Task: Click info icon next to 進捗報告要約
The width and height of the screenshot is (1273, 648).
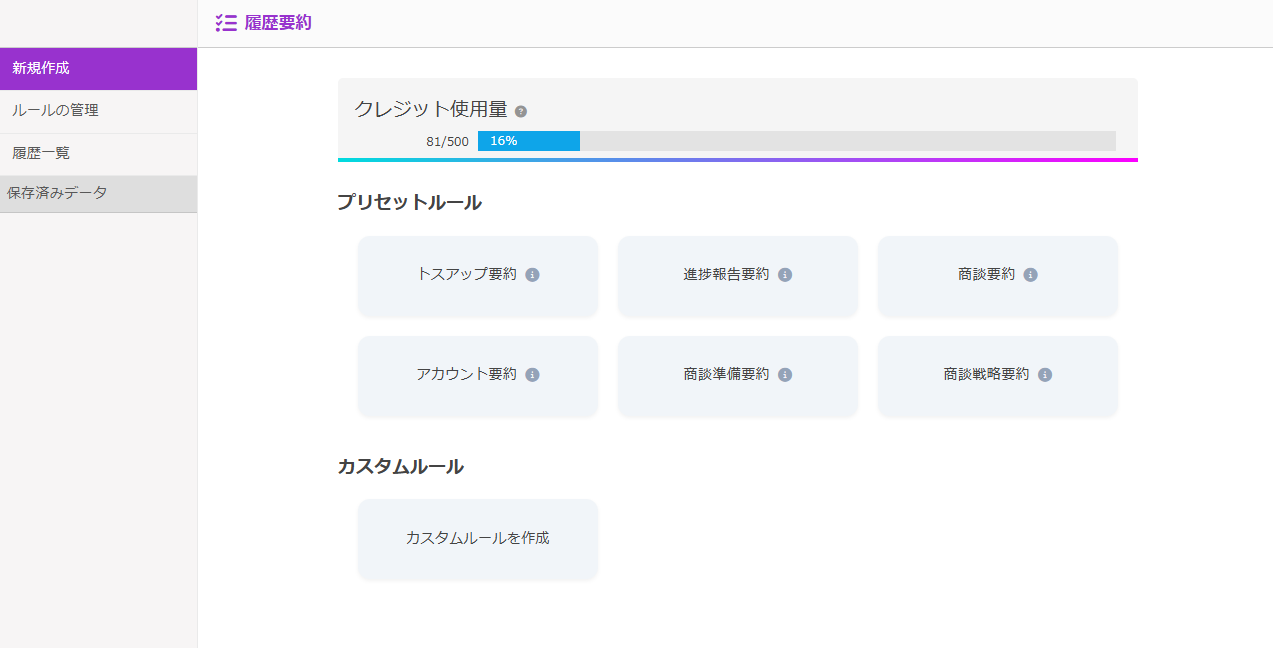Action: (785, 275)
